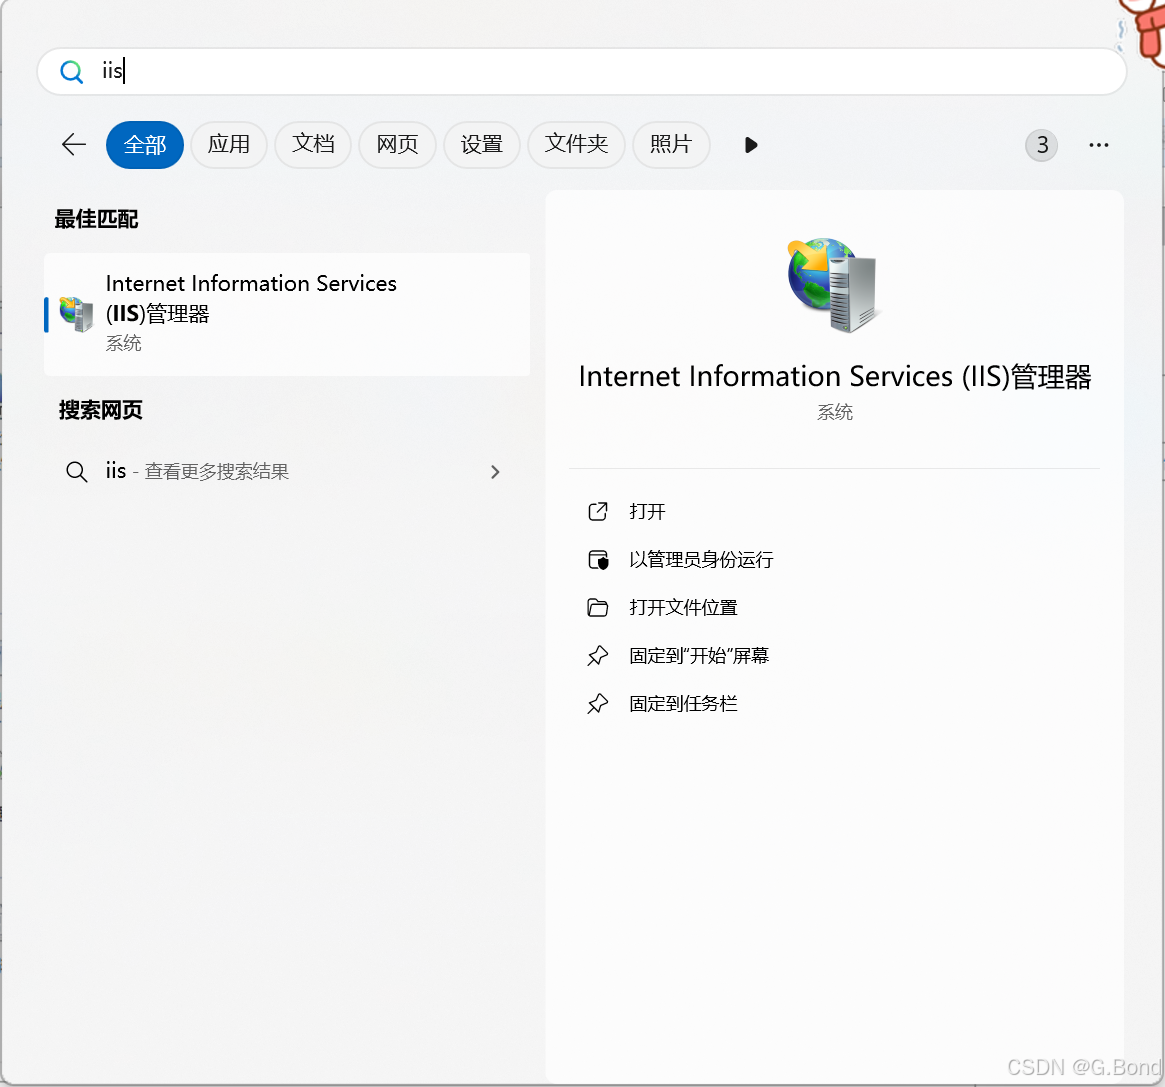Choose 固定到"开始"屏幕

[x=698, y=656]
